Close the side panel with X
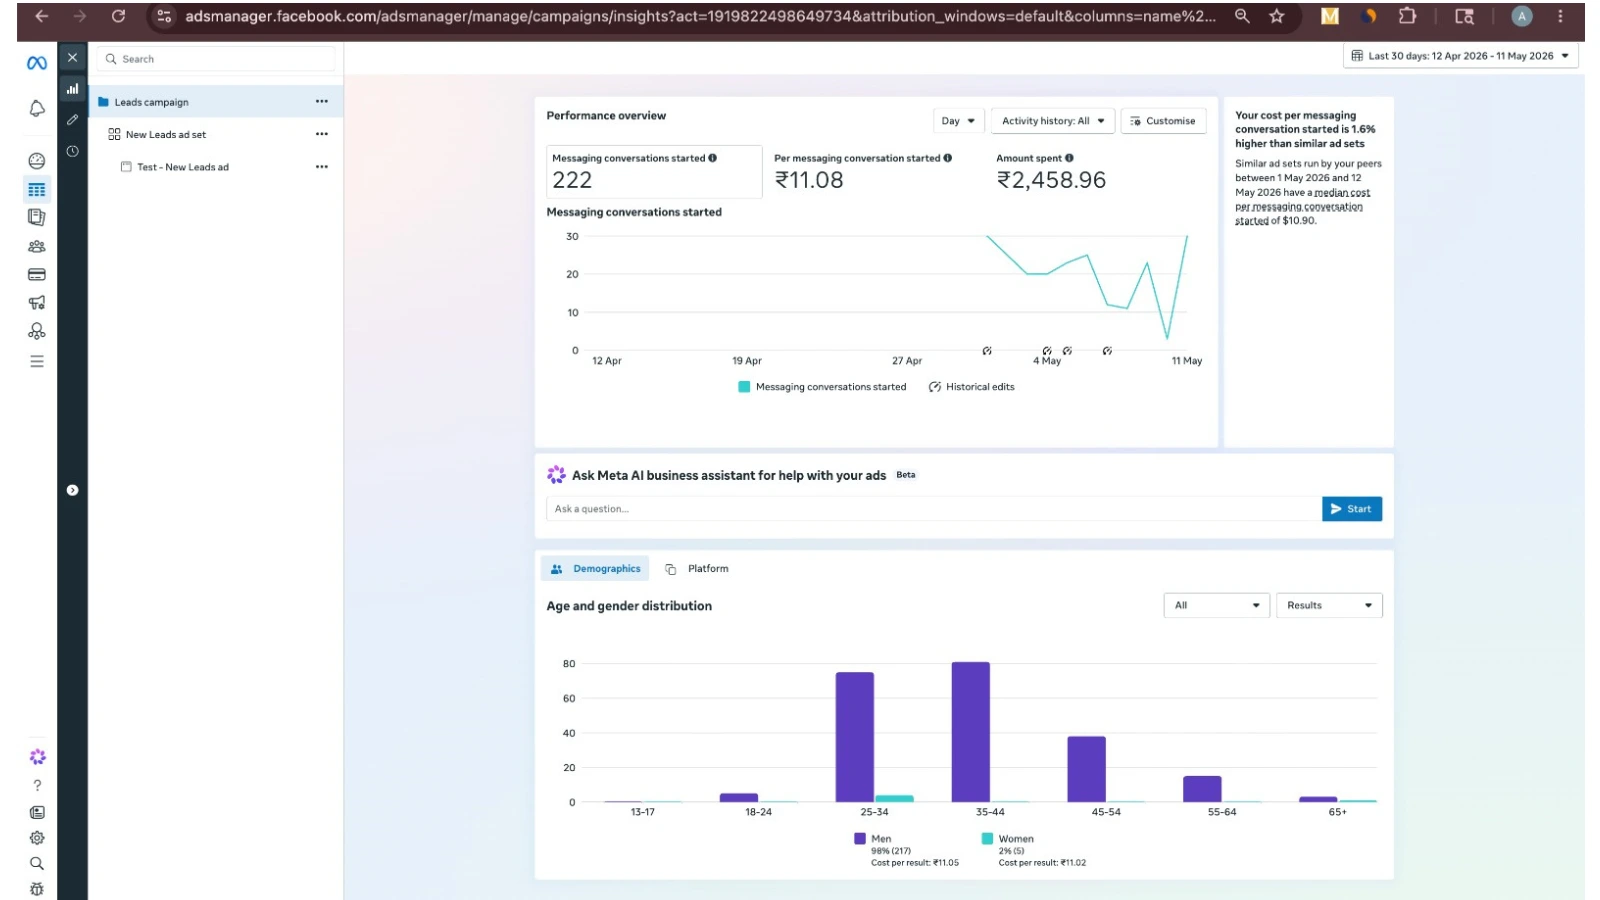 pos(72,58)
